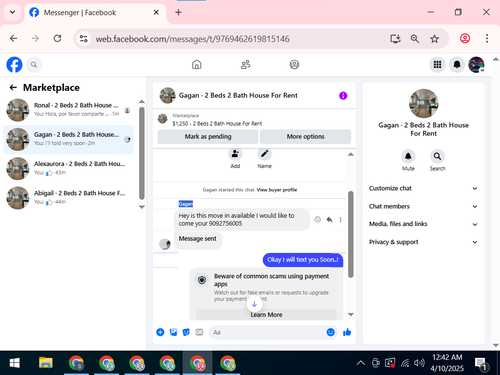Open the taskbar notification center
The height and width of the screenshot is (375, 500).
[481, 364]
